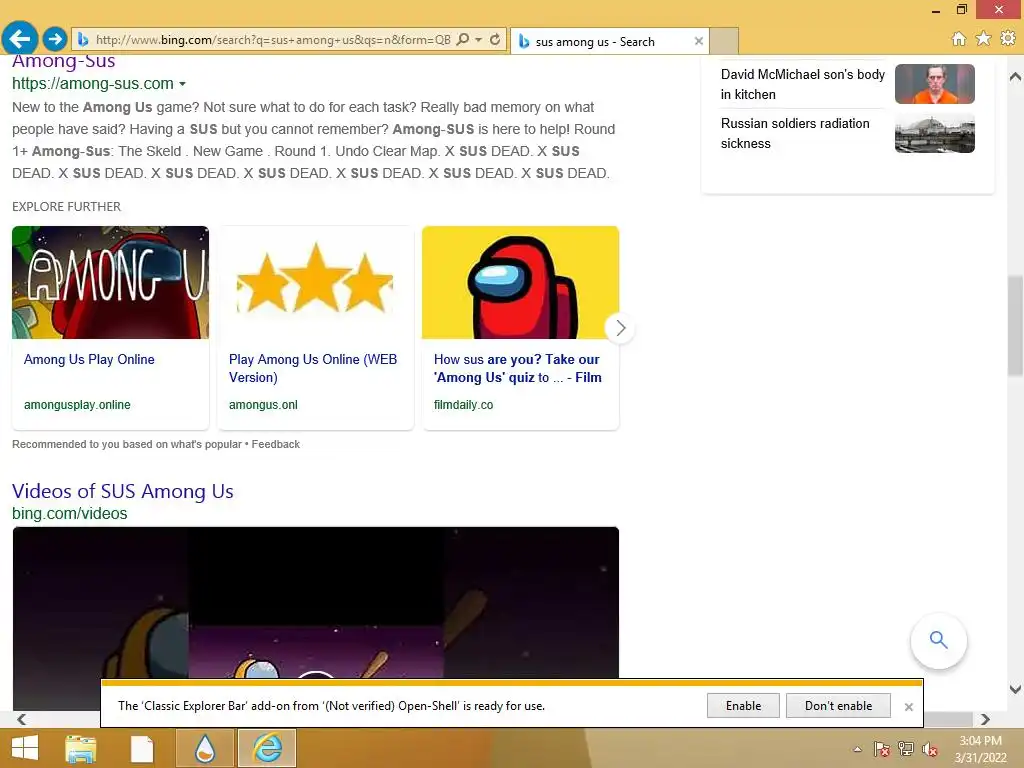Open the Russian soldiers news thumbnail
The width and height of the screenshot is (1024, 768).
coord(935,133)
